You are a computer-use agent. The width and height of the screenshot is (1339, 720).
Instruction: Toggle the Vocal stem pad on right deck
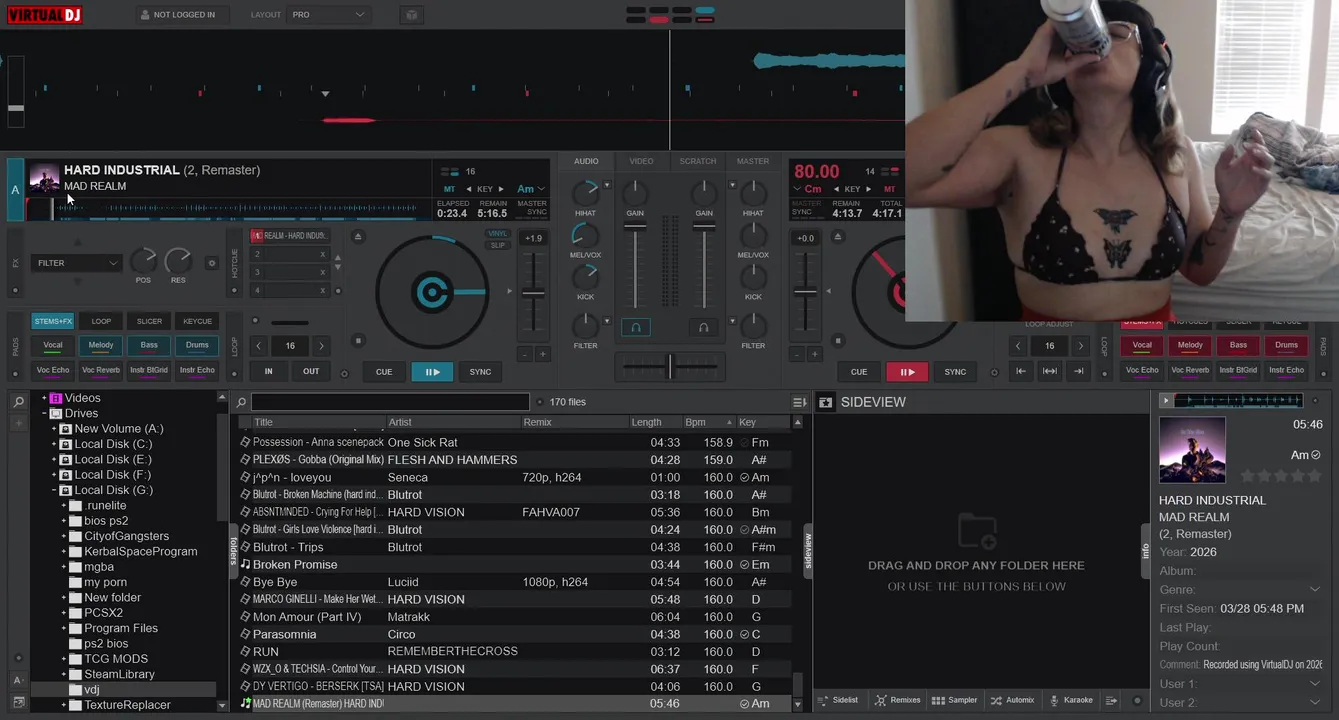tap(1142, 345)
